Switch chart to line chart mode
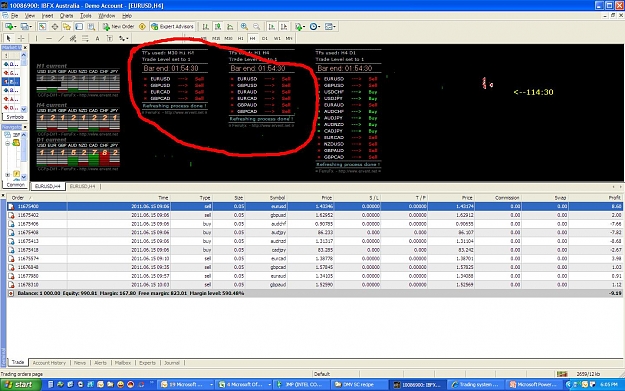This screenshot has width=625, height=391. pos(230,27)
